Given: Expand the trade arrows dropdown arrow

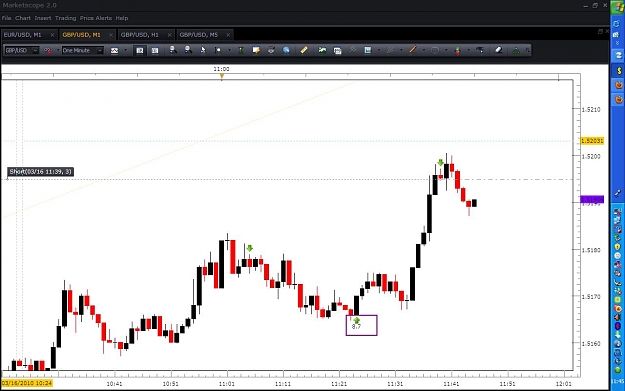Looking at the screenshot, I should pos(469,51).
